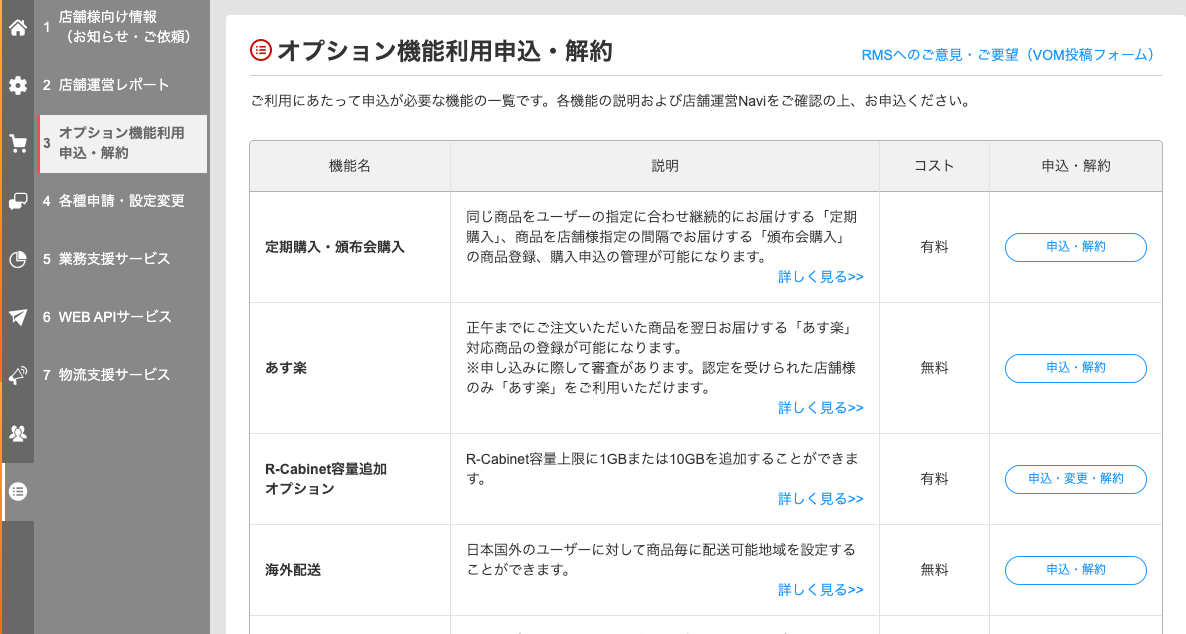Click the オプション機能利用申込・解約 page heading
Screen dimensions: 1186x634
444,51
